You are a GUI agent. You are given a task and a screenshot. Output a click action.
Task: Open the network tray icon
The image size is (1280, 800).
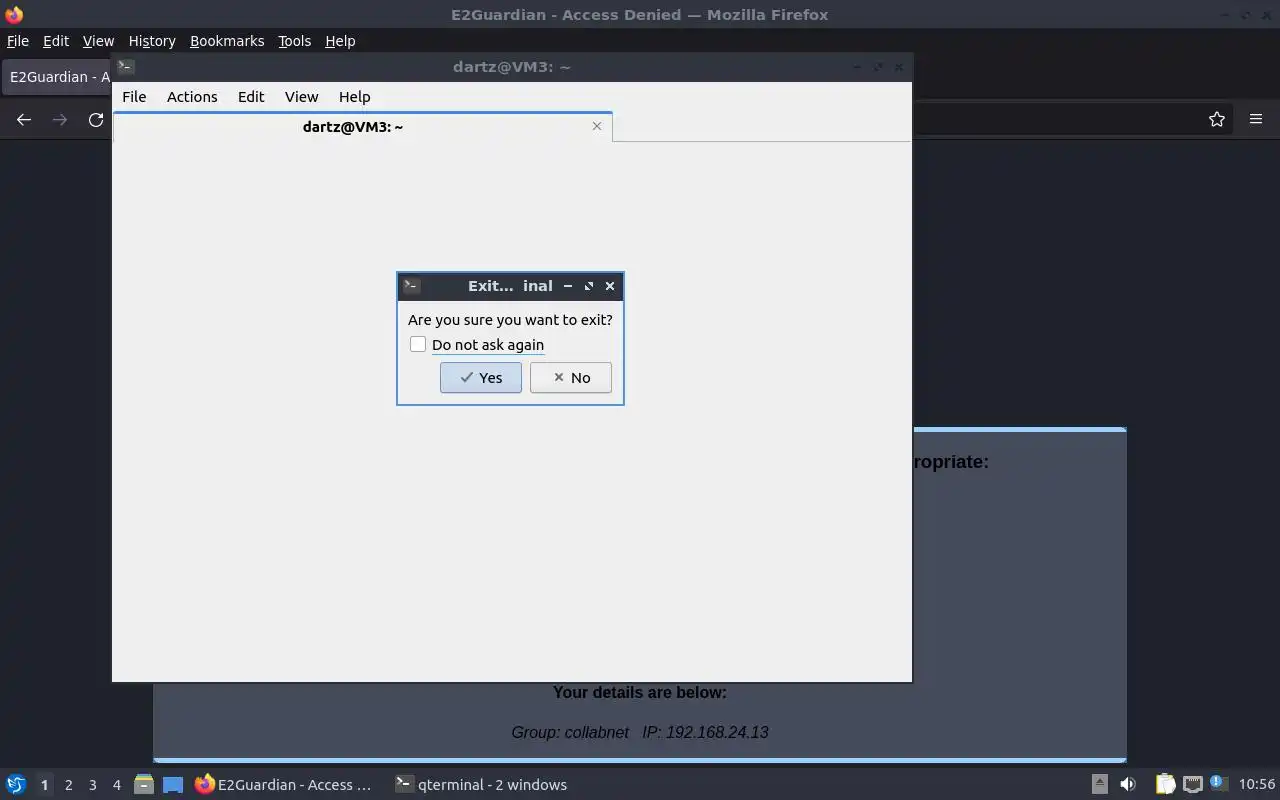(1192, 784)
